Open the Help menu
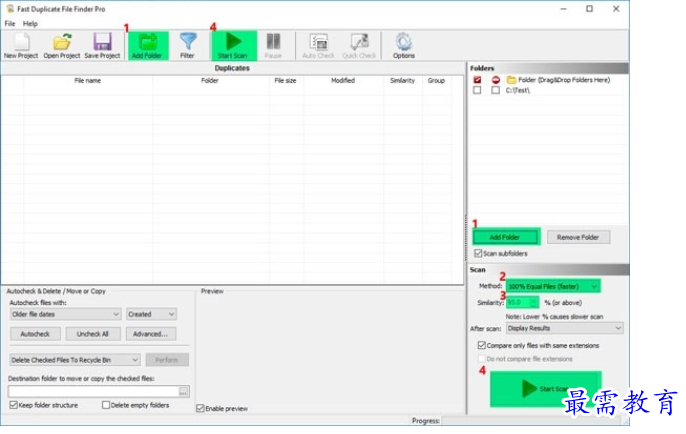686x434 pixels. (x=30, y=24)
